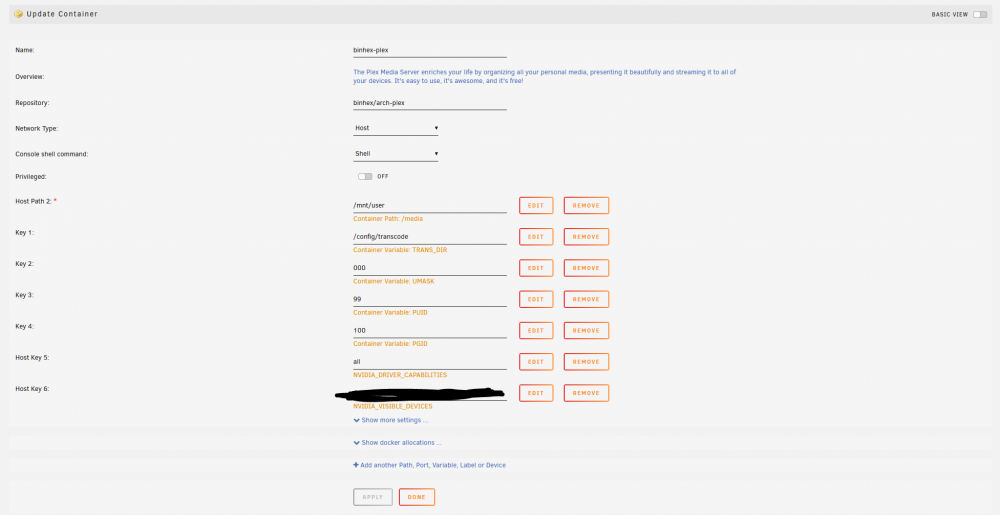Click the 'Host Key 6:' label
The width and height of the screenshot is (1000, 515).
coord(32,389)
